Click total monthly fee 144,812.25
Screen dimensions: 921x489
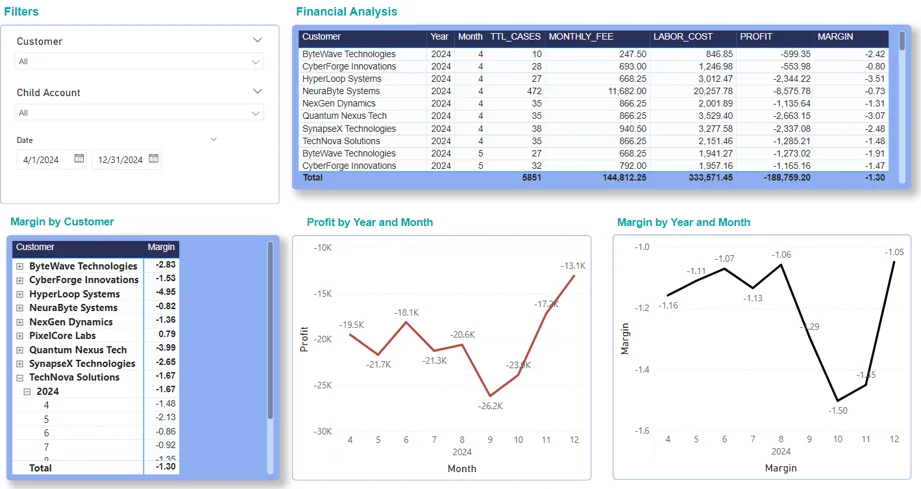coord(624,177)
